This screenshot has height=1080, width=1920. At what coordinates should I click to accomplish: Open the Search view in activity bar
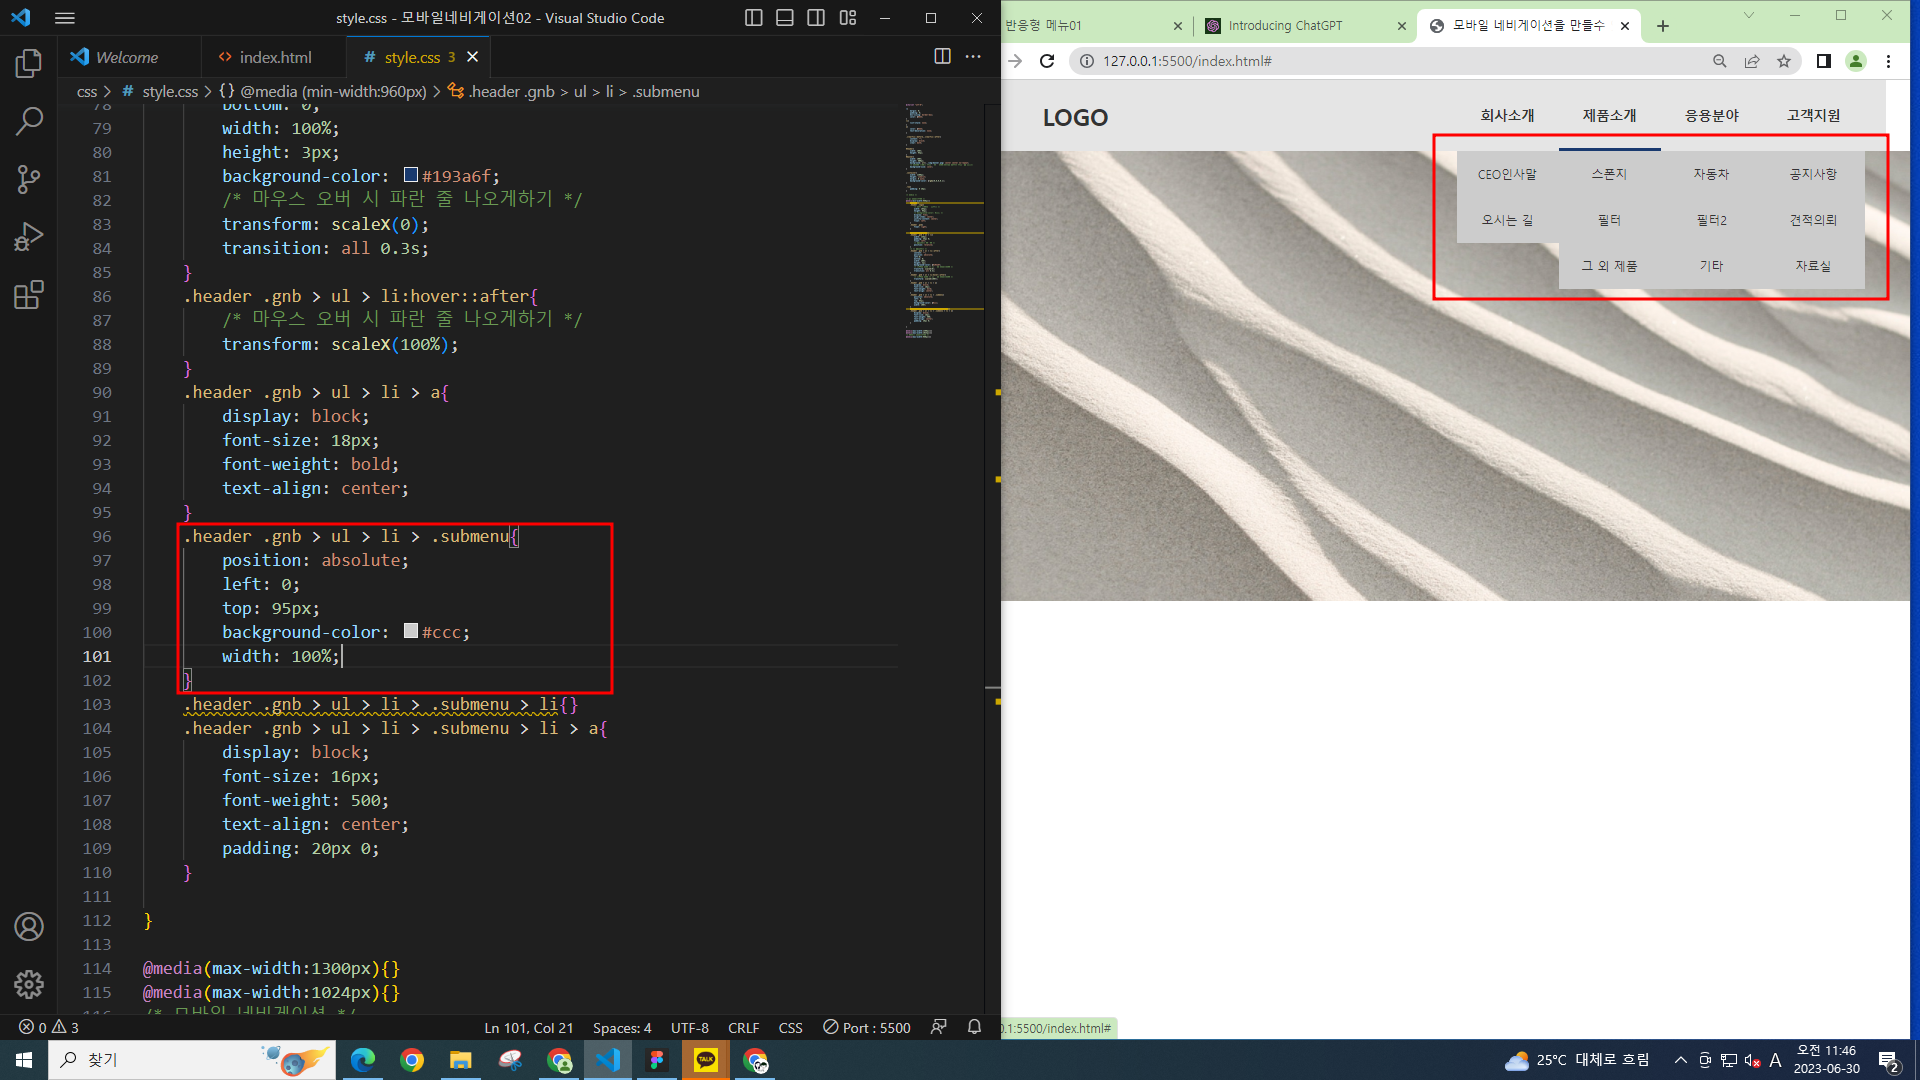[29, 122]
